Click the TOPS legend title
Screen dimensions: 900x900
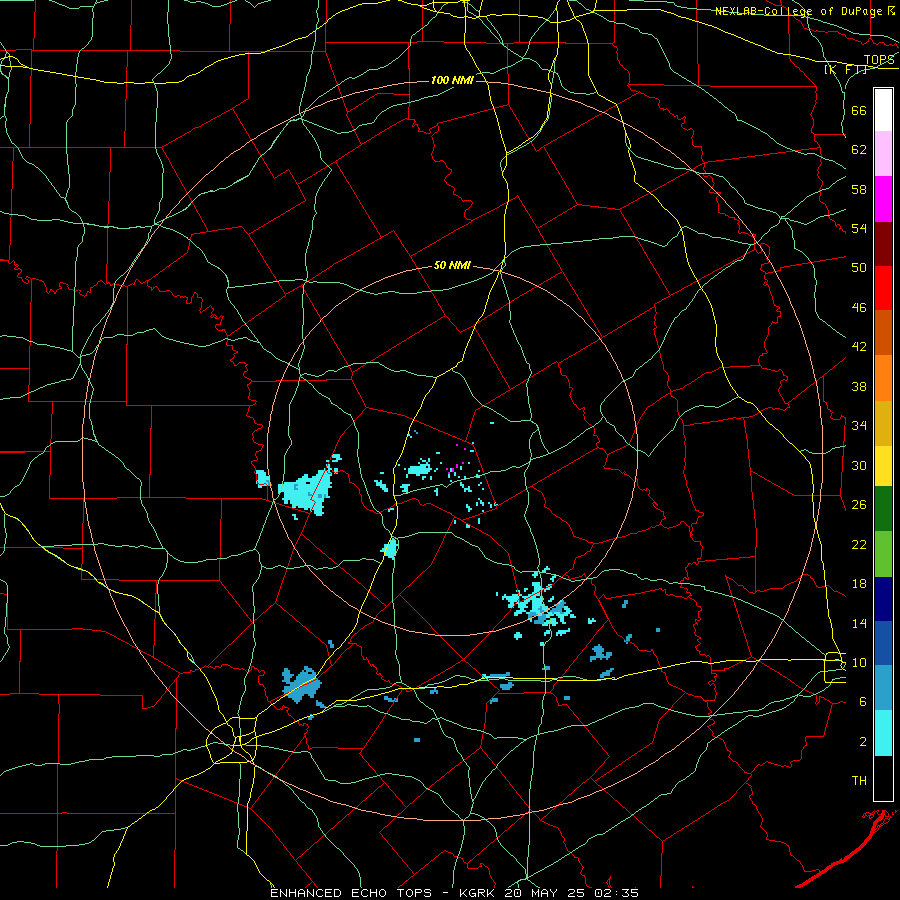click(x=879, y=60)
